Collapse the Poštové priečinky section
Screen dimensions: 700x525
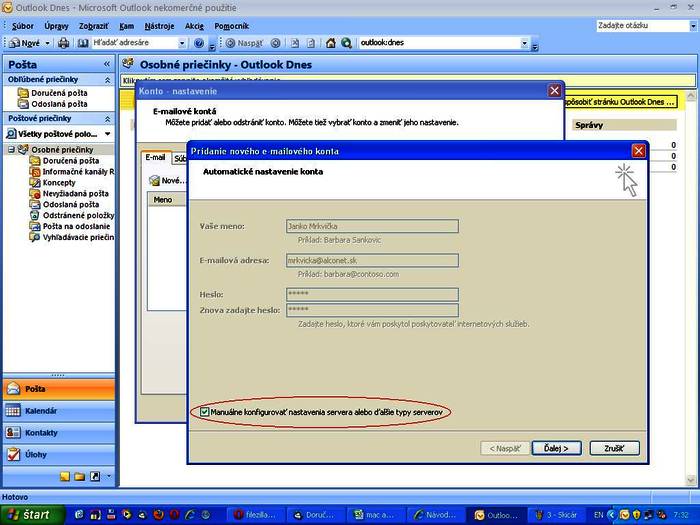point(108,119)
